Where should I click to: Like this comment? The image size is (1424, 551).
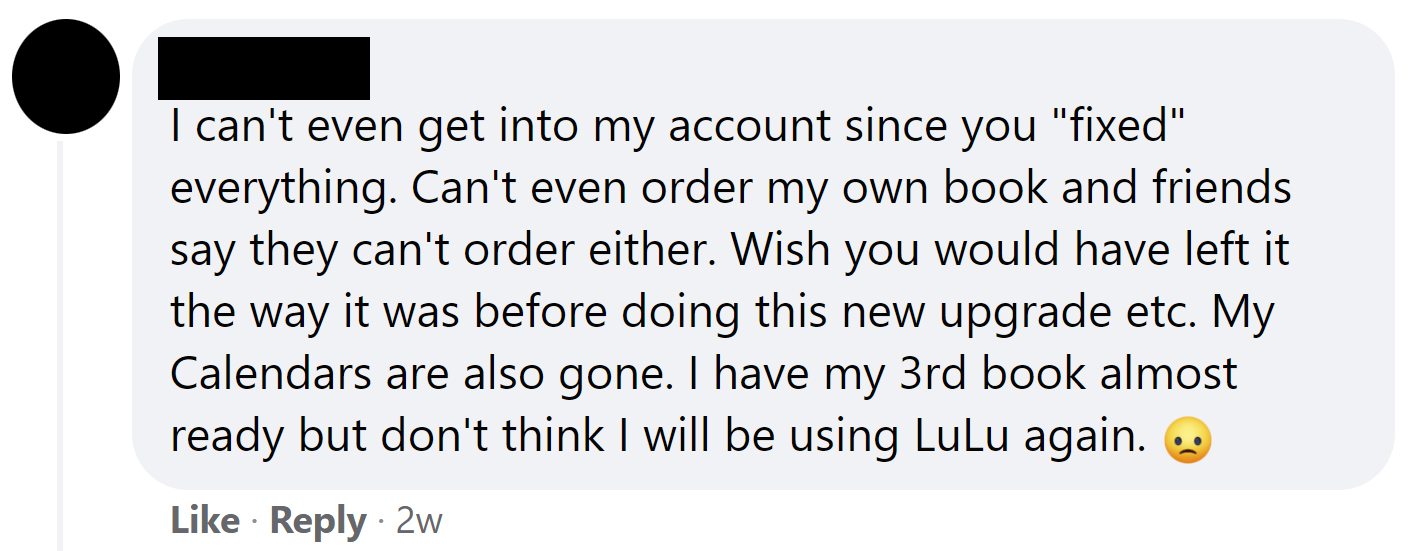[x=205, y=521]
